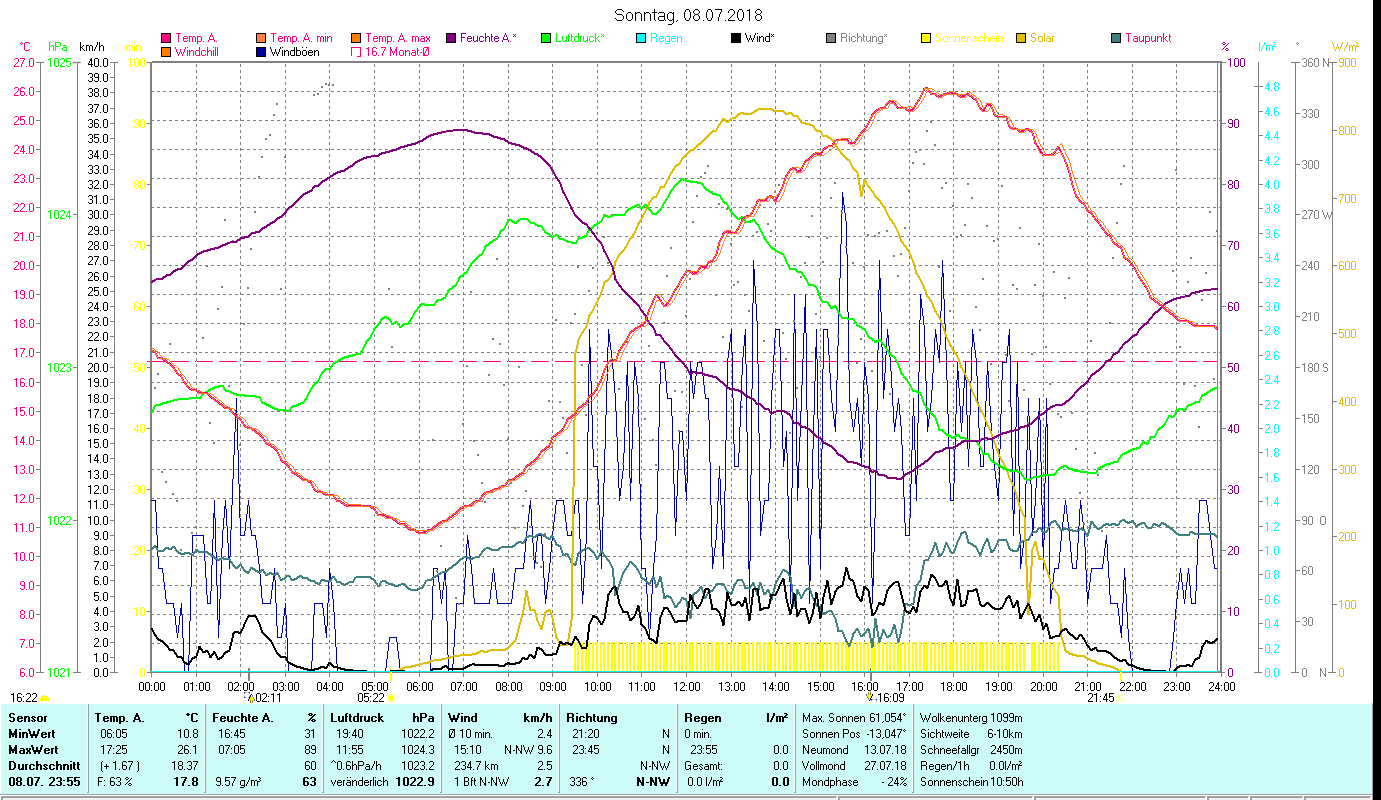This screenshot has height=800, width=1381.
Task: Click the Schneefallgr 2450m entry
Action: coord(969,750)
